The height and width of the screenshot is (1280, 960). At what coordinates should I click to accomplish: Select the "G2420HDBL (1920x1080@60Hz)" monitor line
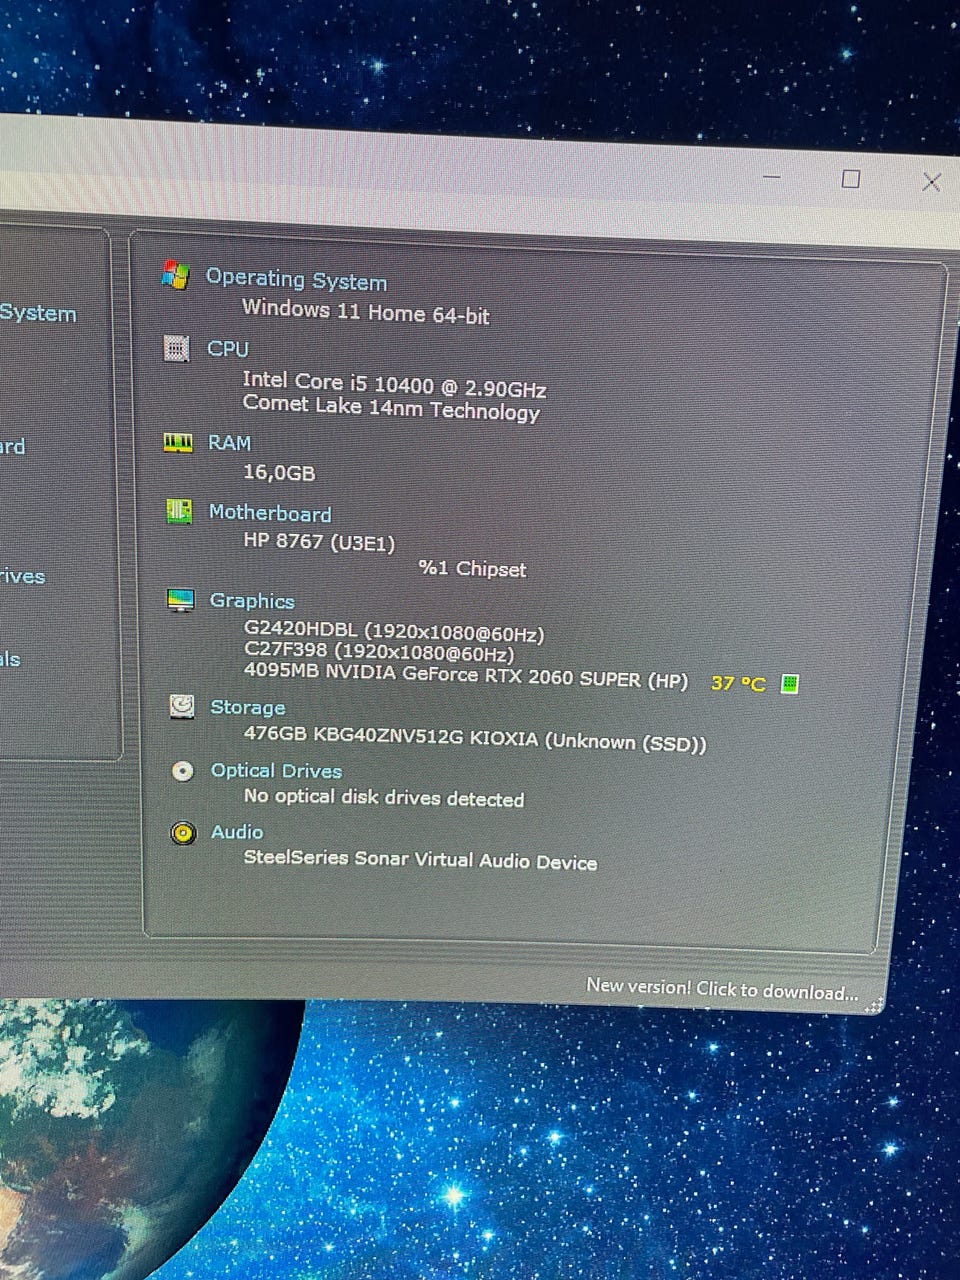click(394, 632)
